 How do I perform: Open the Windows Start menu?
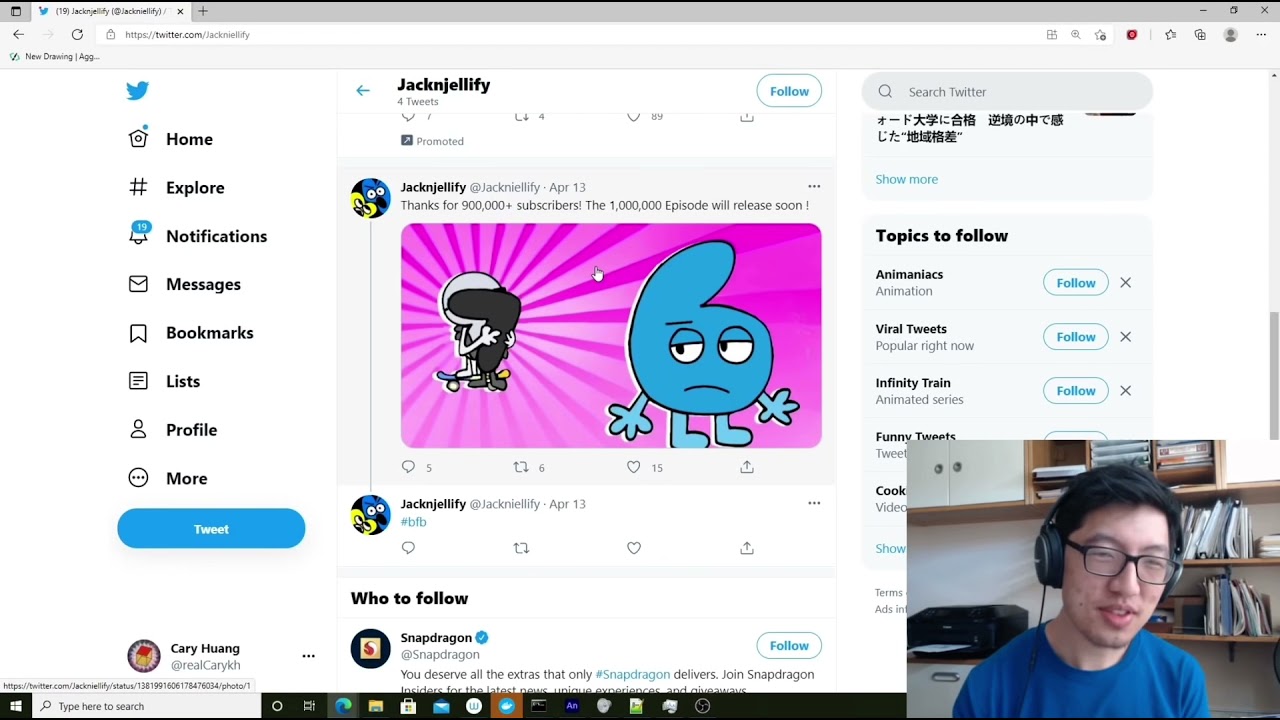point(16,706)
